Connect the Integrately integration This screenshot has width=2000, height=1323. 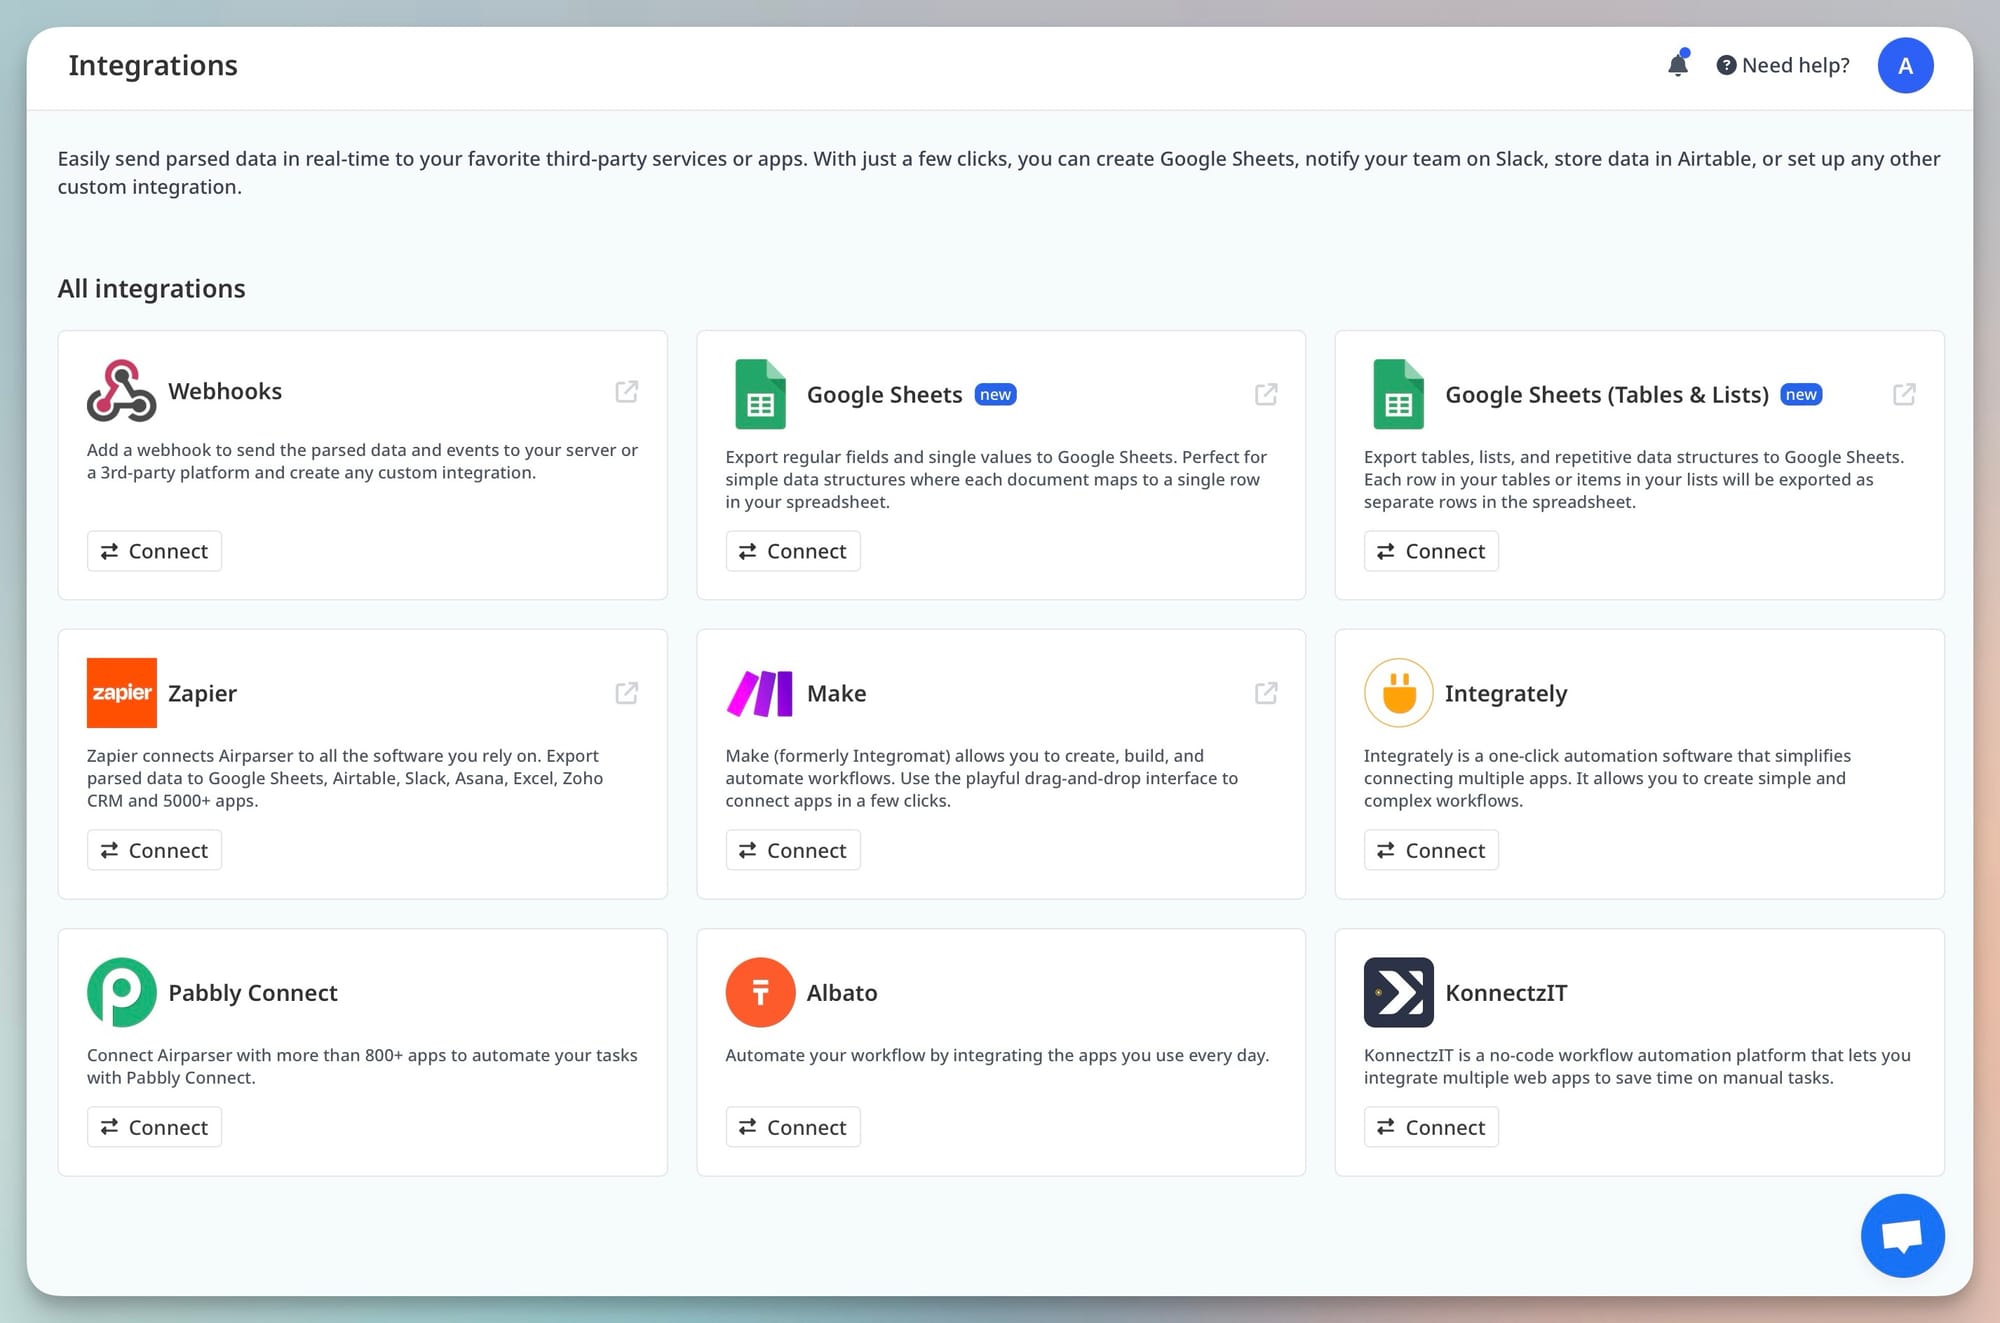(1430, 850)
